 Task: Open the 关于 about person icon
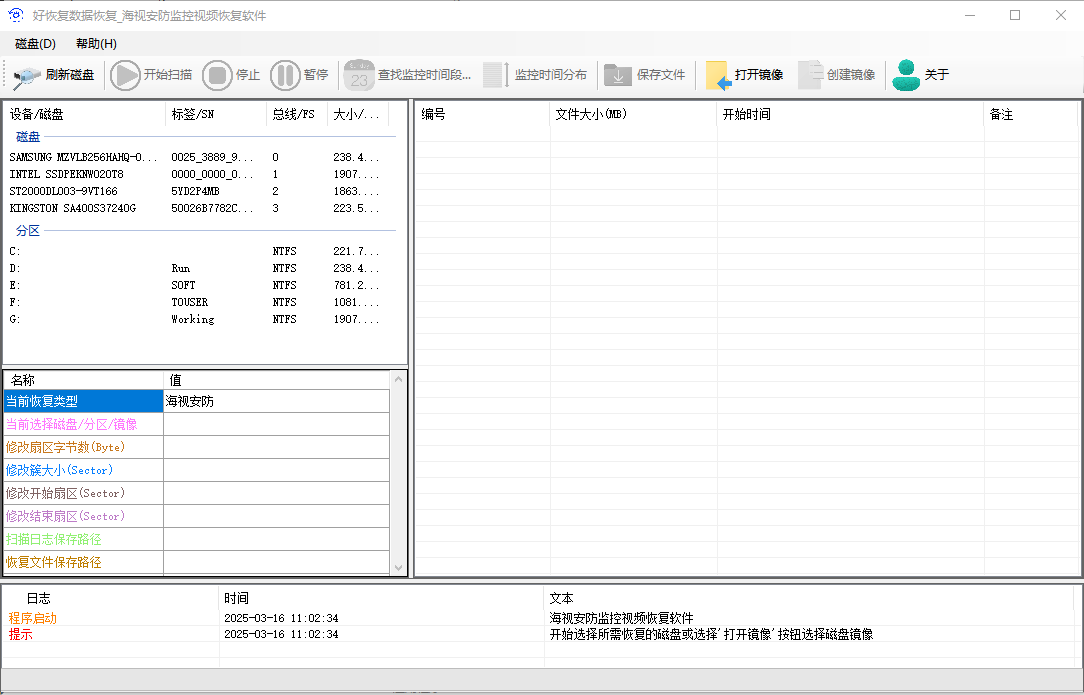906,75
